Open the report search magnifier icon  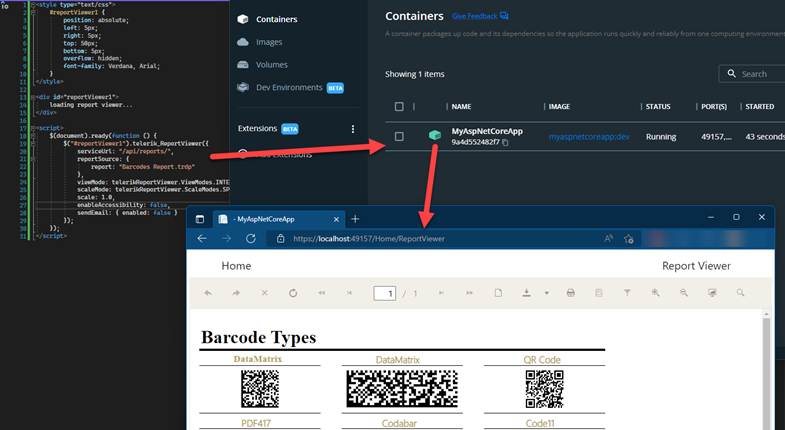tap(741, 293)
